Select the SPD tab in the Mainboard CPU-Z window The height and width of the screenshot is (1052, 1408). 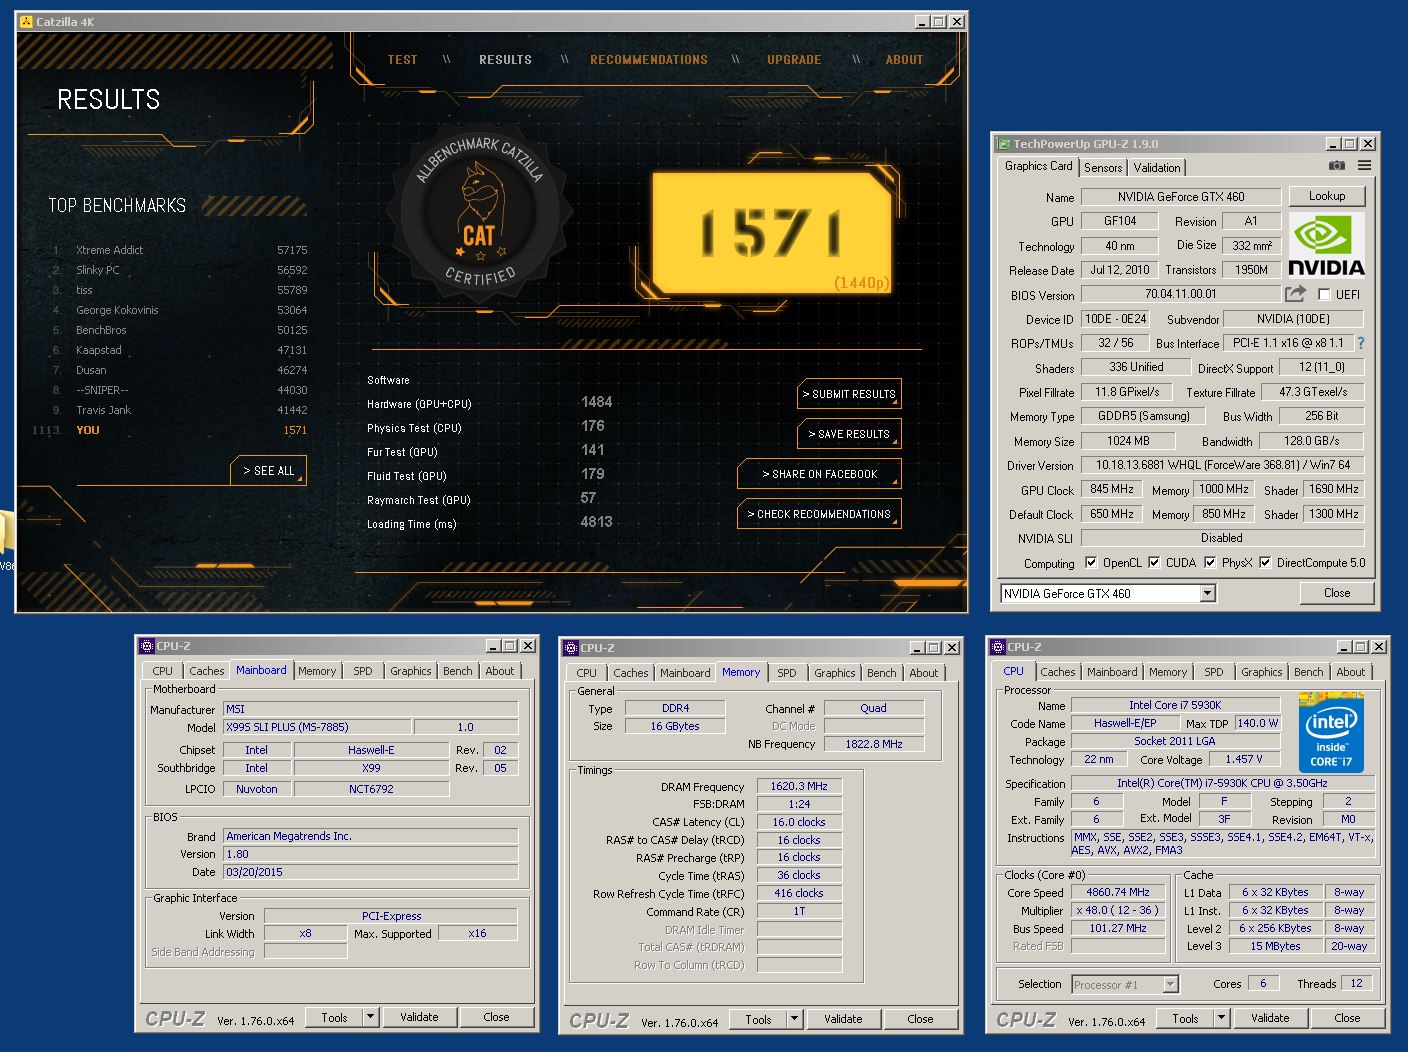tap(363, 671)
